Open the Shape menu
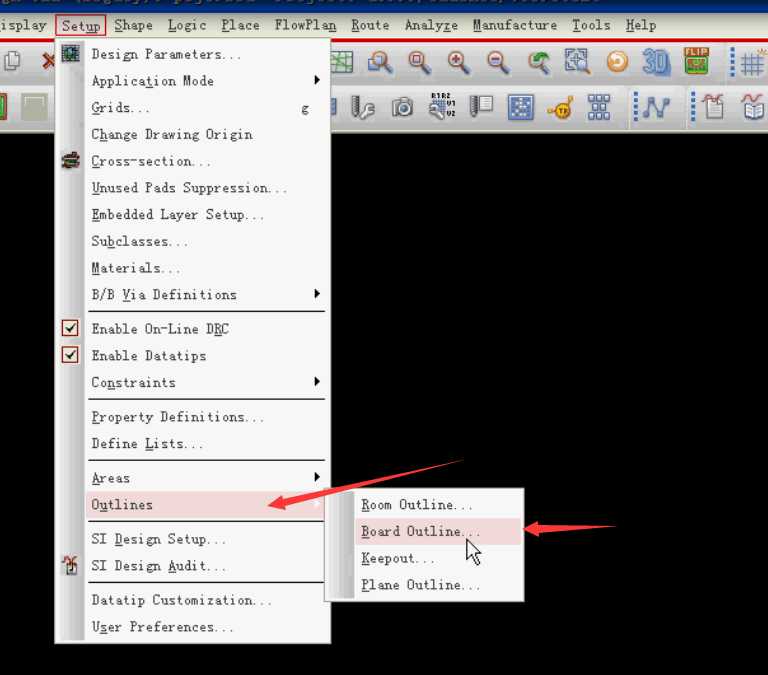768x675 pixels. 133,25
